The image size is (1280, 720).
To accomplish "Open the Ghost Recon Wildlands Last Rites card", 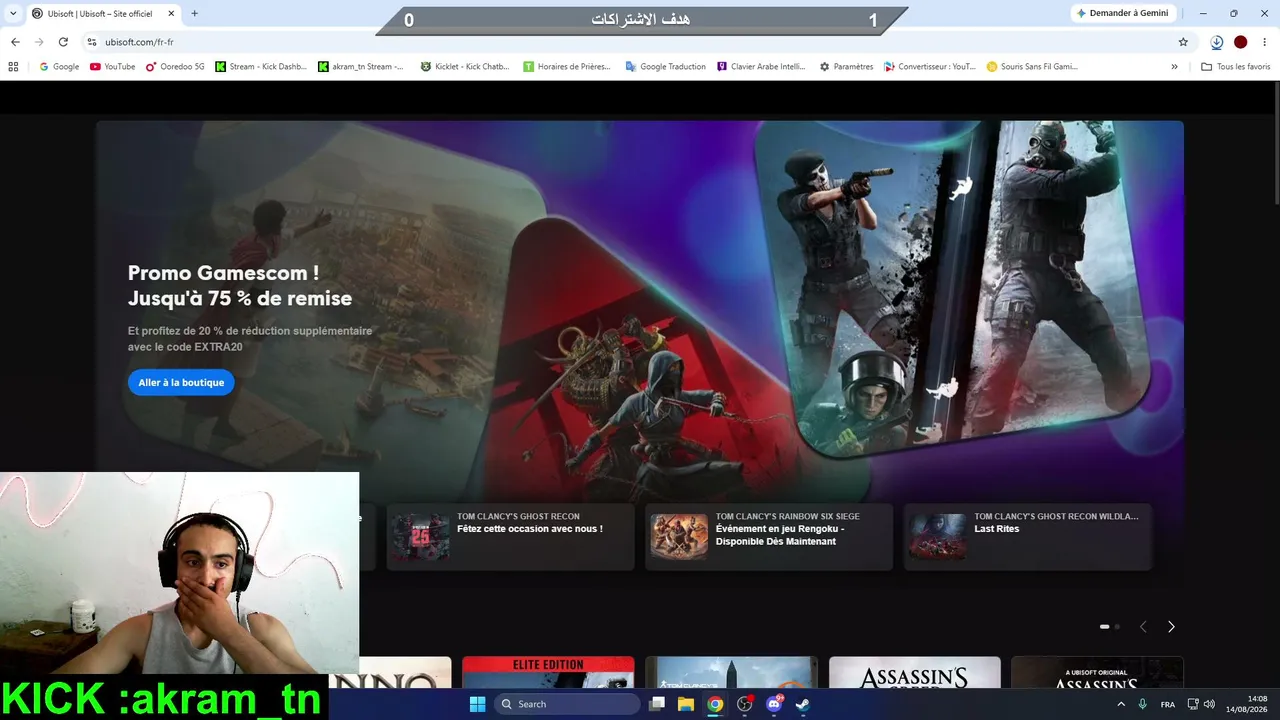I will [1028, 537].
